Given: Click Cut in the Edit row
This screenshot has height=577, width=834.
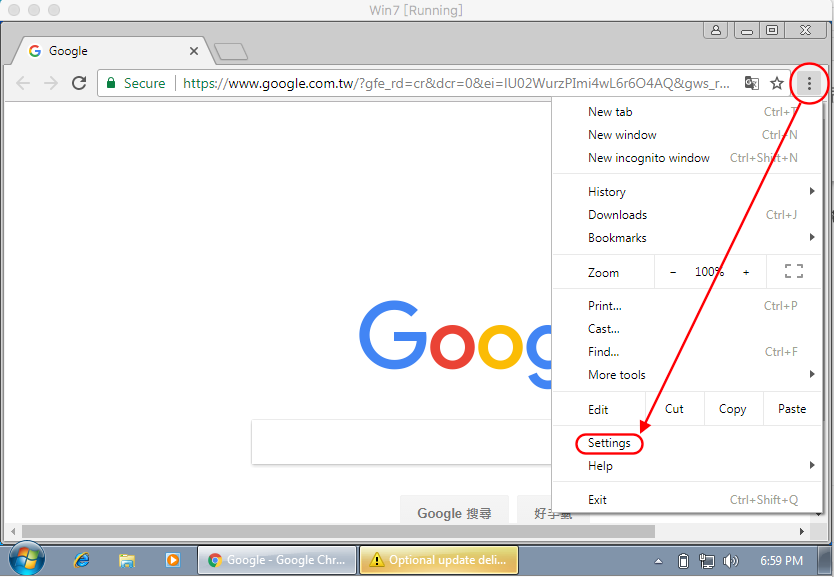Looking at the screenshot, I should coord(674,408).
